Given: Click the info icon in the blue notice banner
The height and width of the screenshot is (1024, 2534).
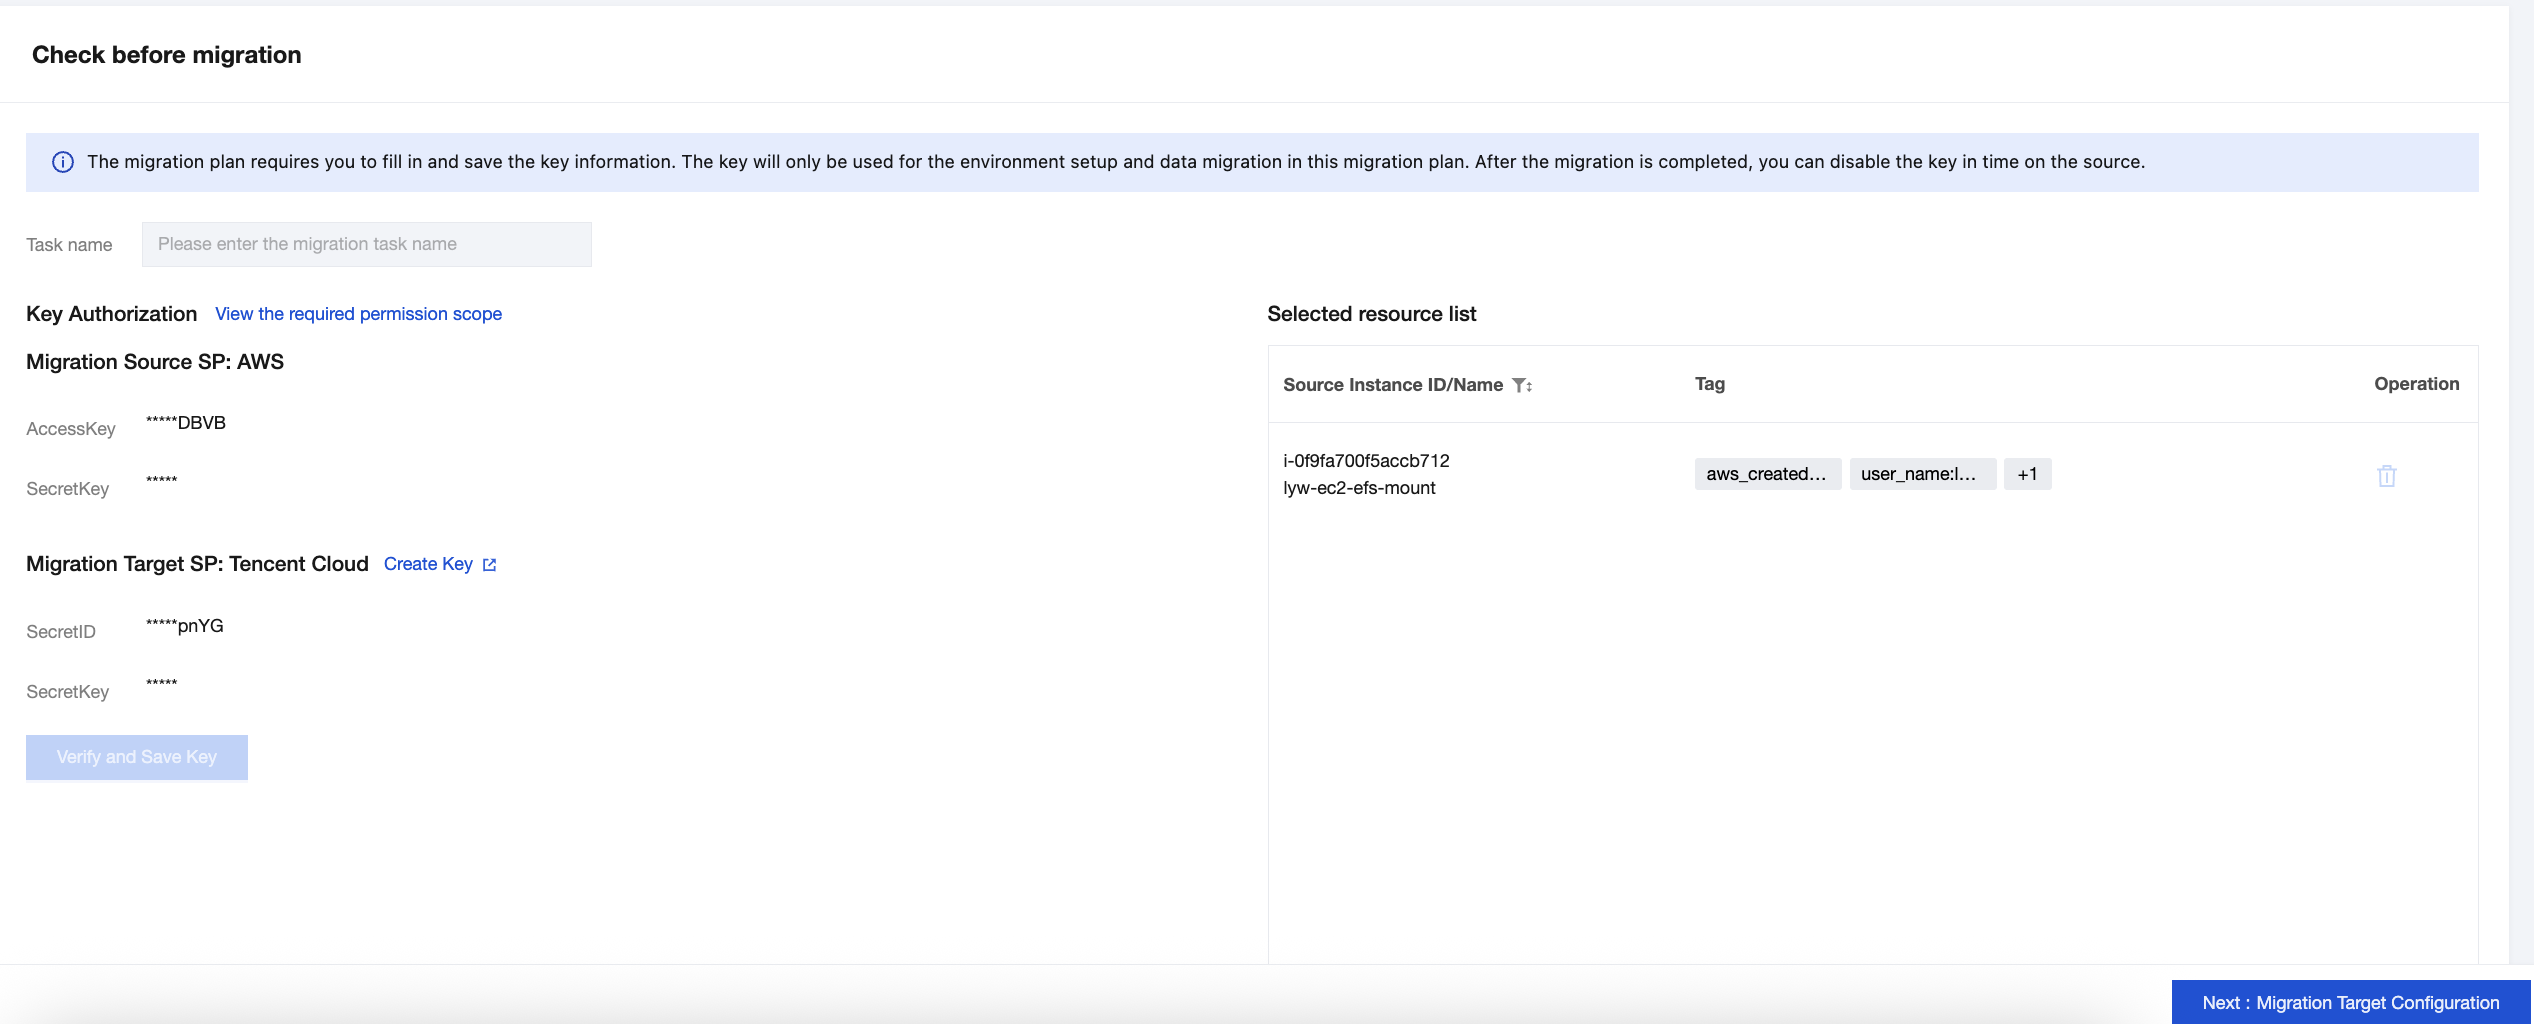Looking at the screenshot, I should click(x=63, y=162).
